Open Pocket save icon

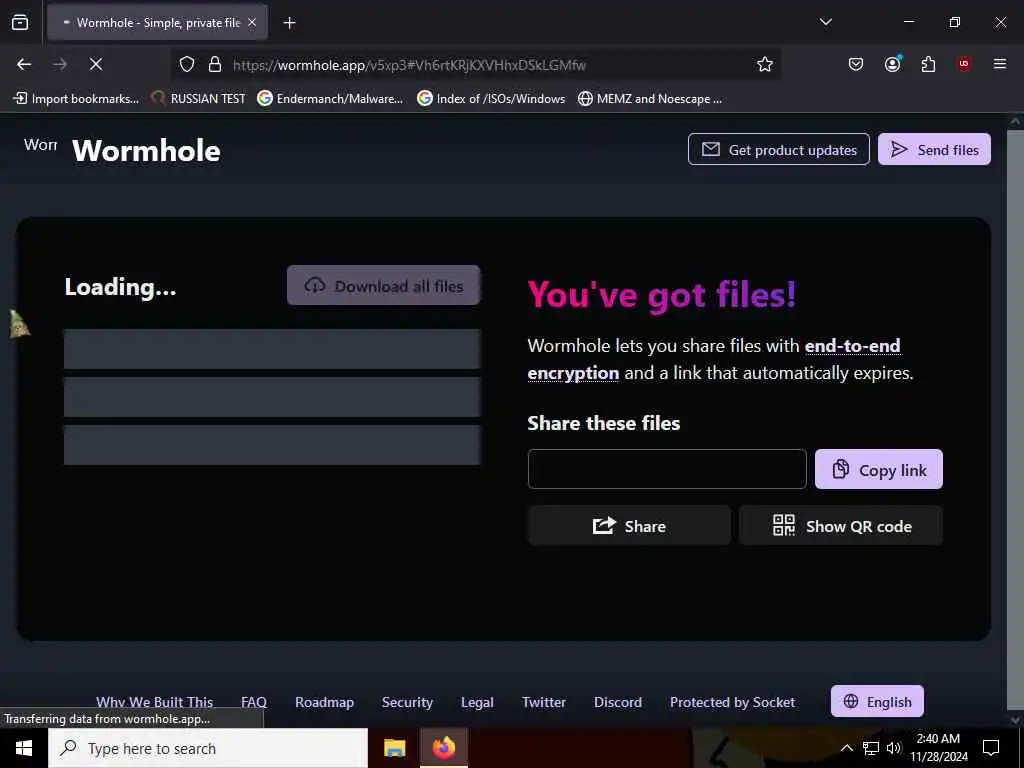tap(856, 64)
